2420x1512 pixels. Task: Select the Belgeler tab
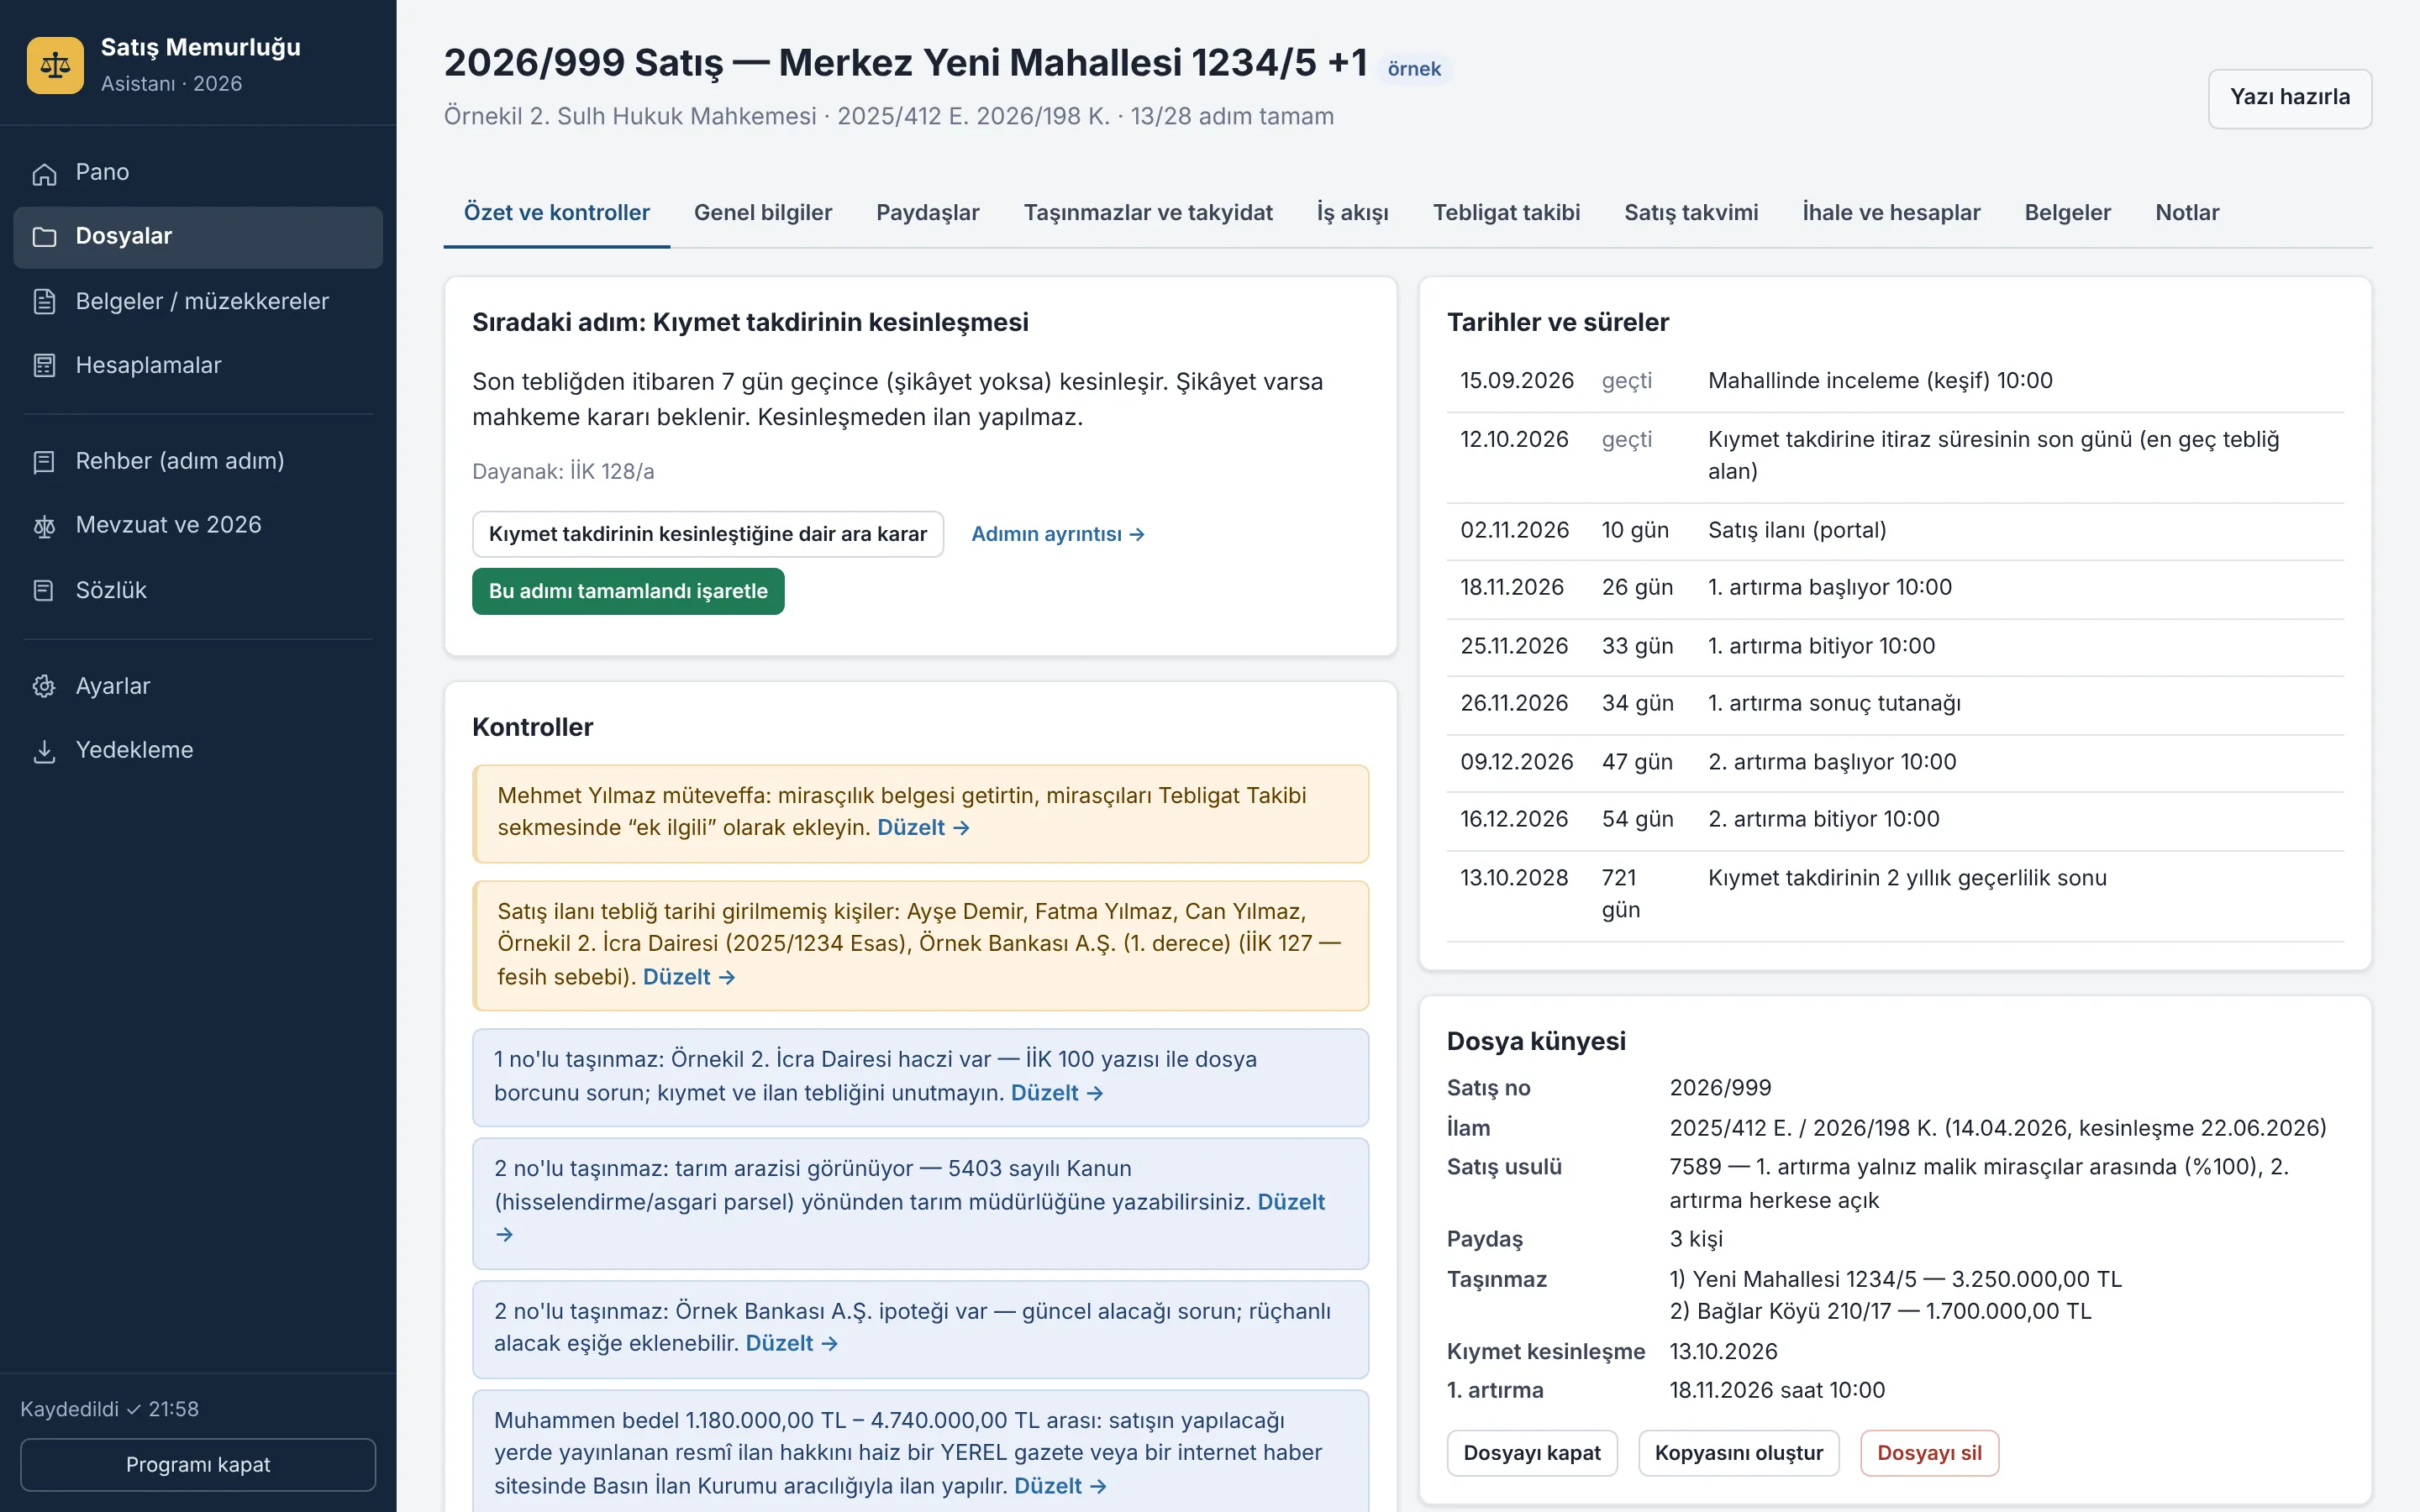2067,212
